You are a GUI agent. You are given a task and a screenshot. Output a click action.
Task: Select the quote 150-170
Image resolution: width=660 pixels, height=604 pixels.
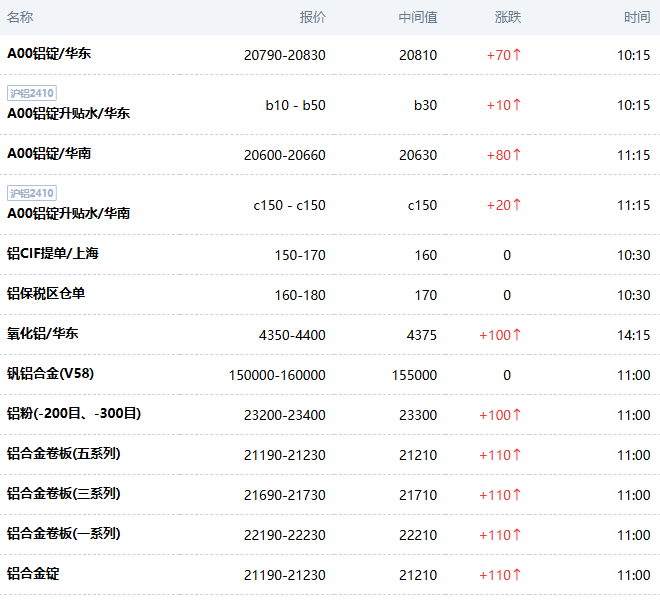click(x=300, y=255)
